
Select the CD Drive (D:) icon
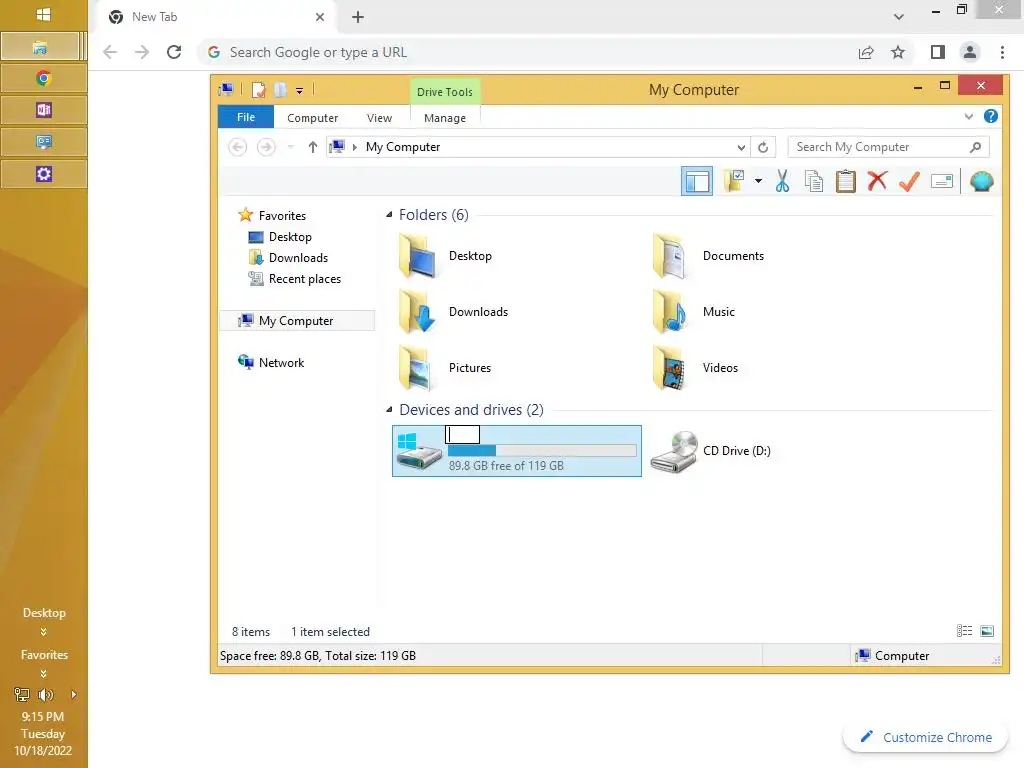[675, 451]
